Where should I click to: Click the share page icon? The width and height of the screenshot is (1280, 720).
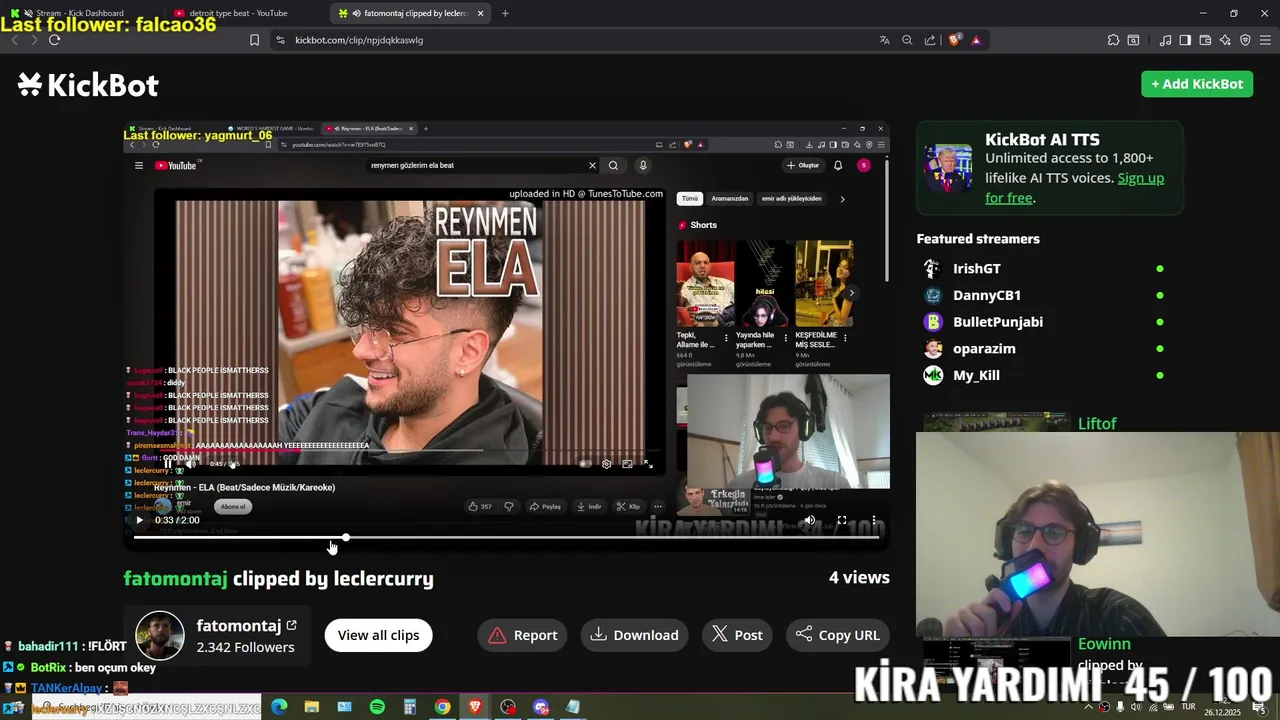pos(930,40)
